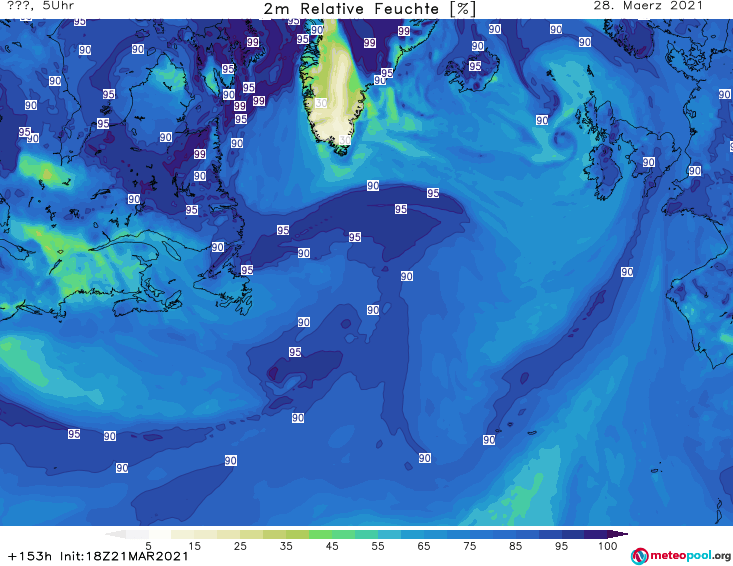Click the legend value '35'
The height and width of the screenshot is (566, 733).
(286, 546)
